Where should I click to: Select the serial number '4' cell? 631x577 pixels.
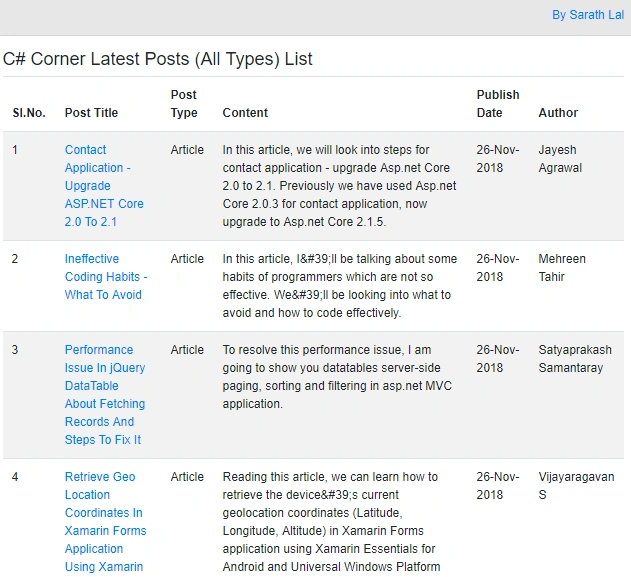15,477
